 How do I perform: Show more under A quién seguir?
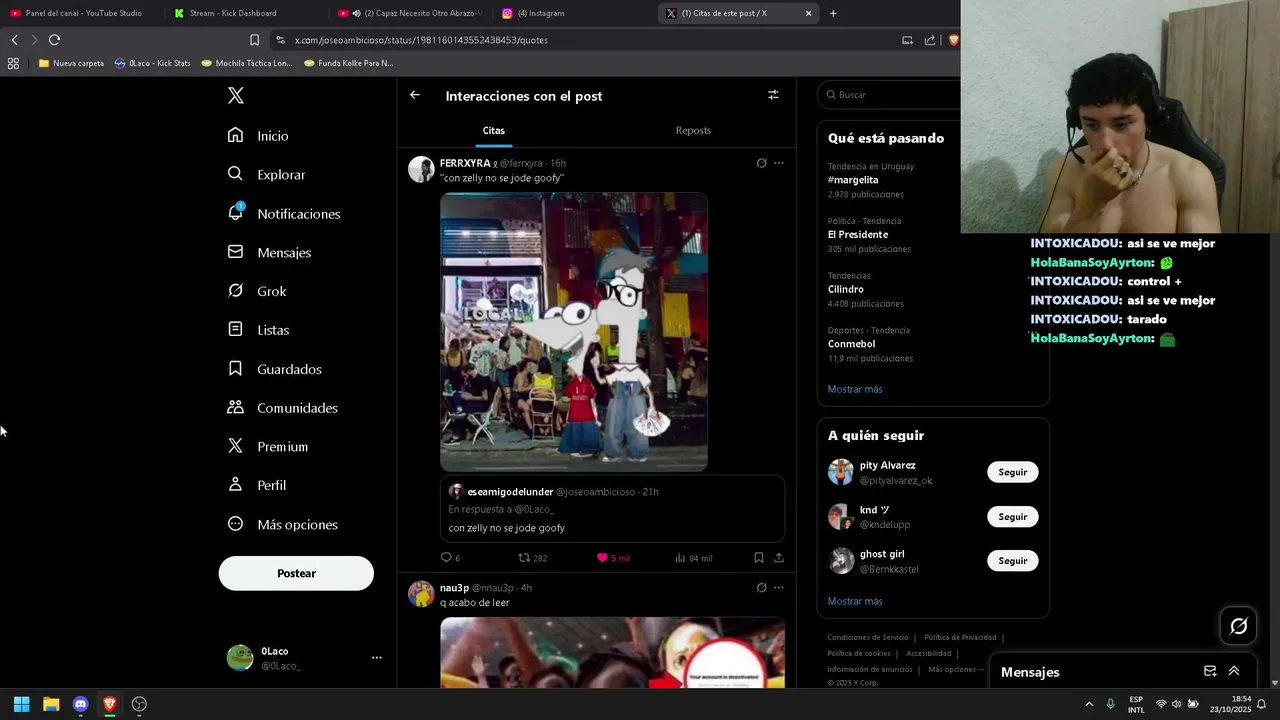coord(855,601)
